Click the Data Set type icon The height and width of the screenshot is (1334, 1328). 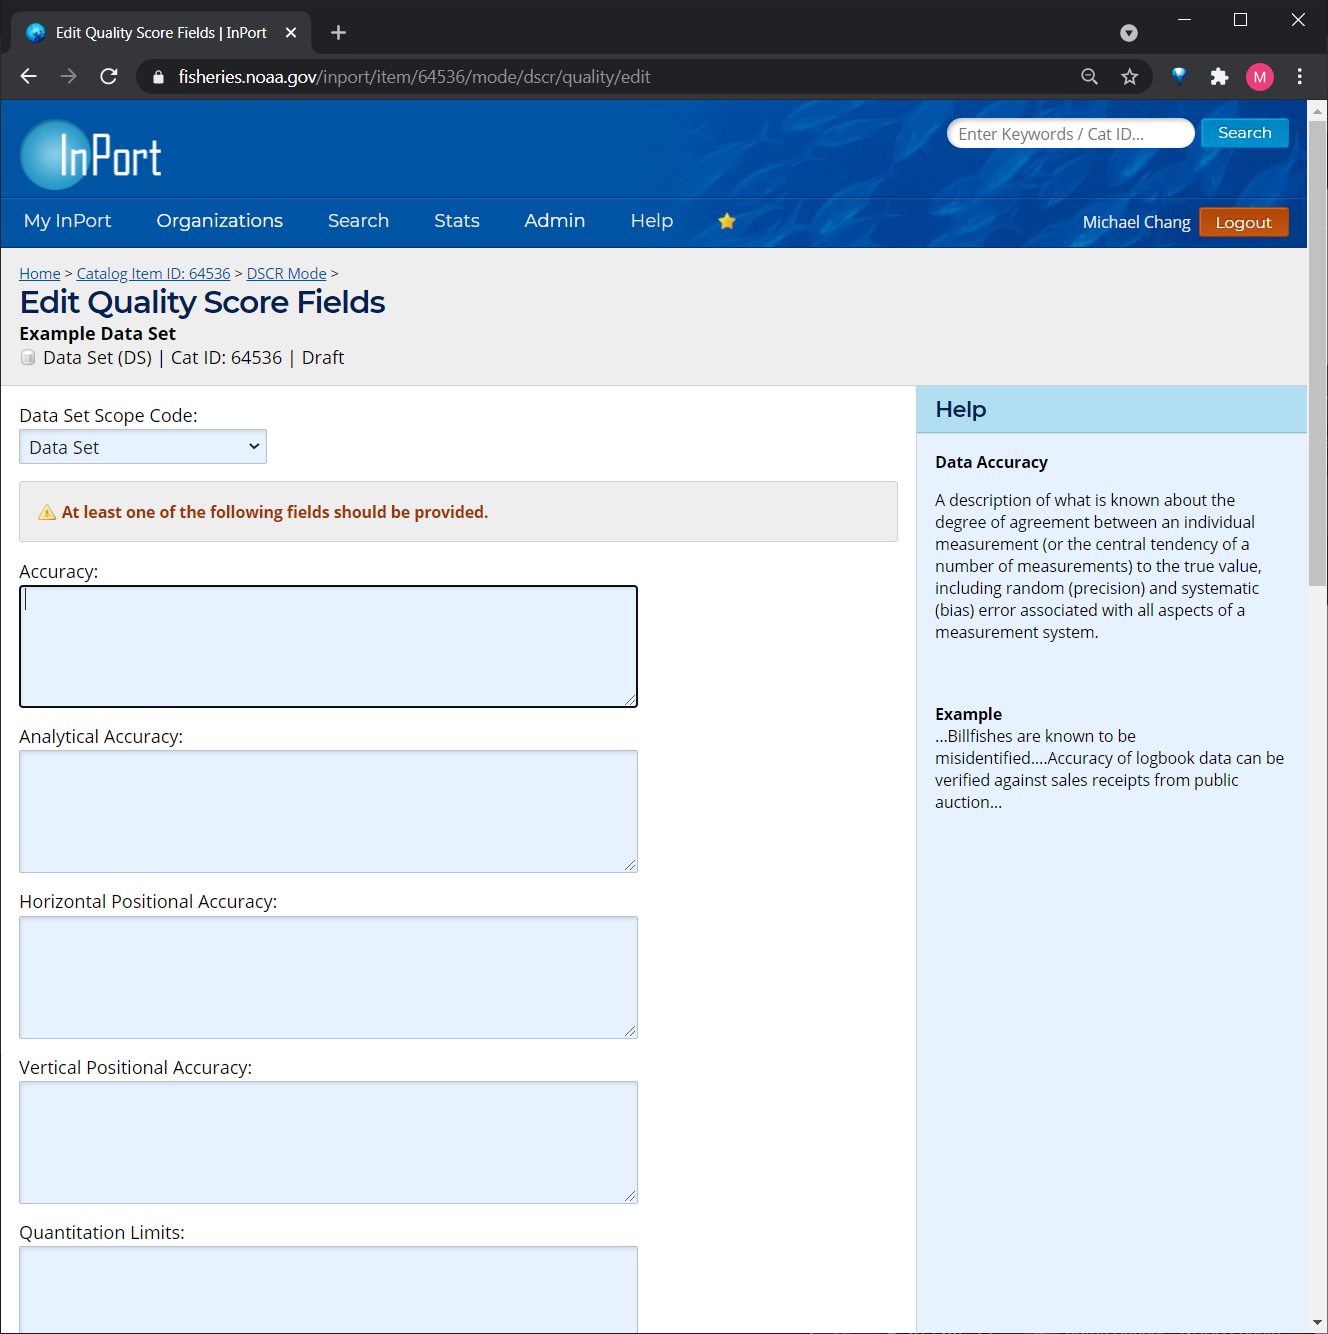tap(28, 358)
